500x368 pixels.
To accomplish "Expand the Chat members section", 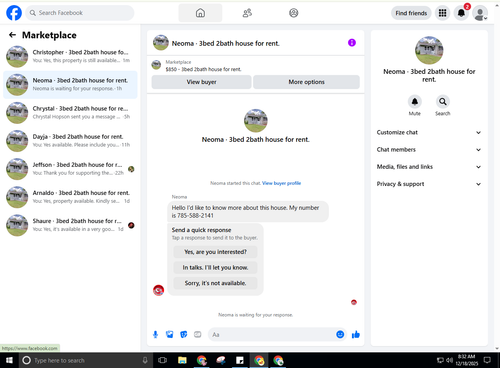I will (429, 150).
